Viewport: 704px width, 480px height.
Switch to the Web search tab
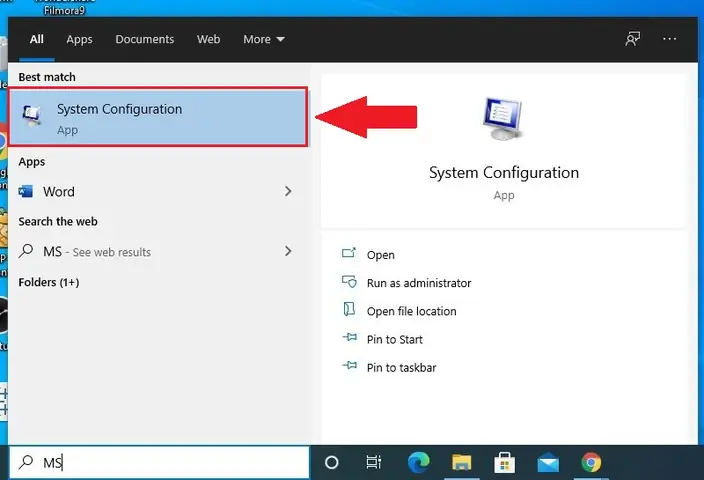coord(208,39)
